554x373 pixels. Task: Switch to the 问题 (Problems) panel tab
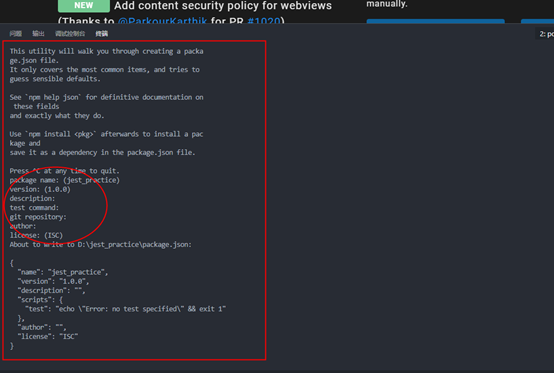click(x=16, y=34)
